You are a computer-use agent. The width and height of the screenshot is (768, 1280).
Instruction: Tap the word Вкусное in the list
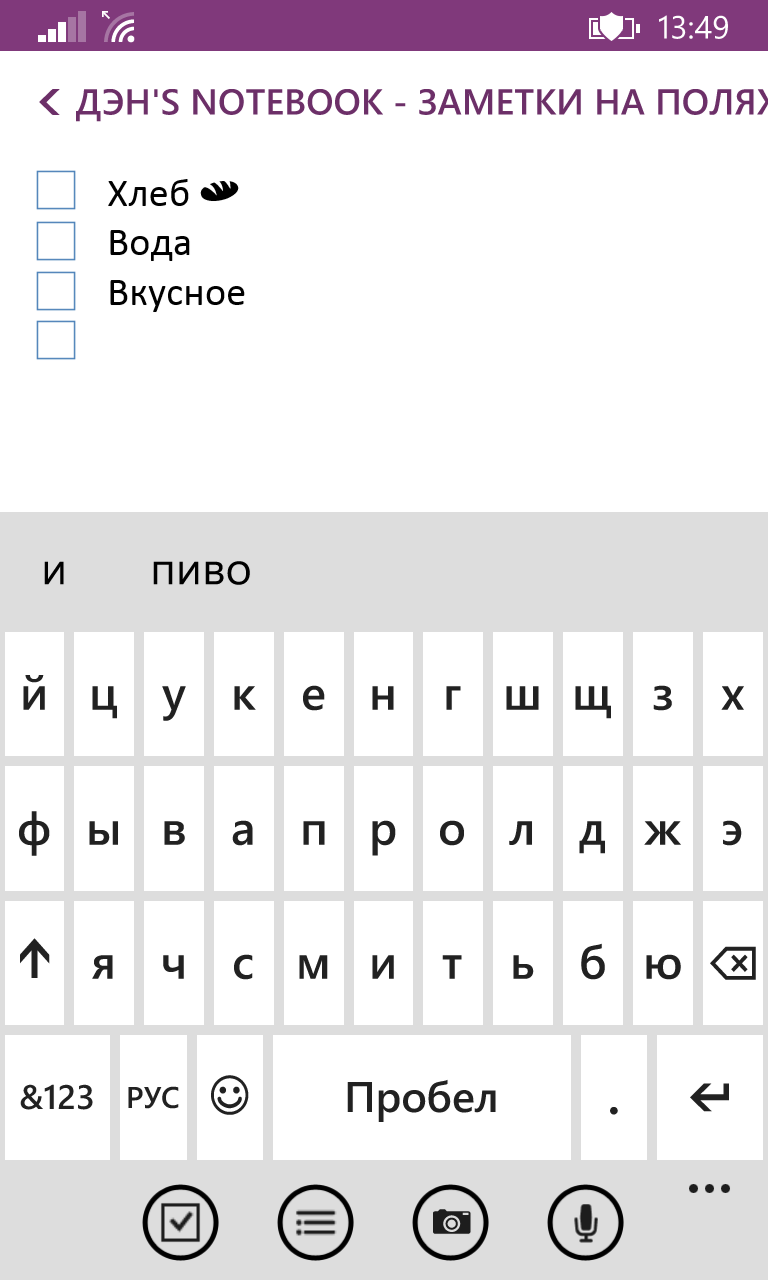coord(177,293)
